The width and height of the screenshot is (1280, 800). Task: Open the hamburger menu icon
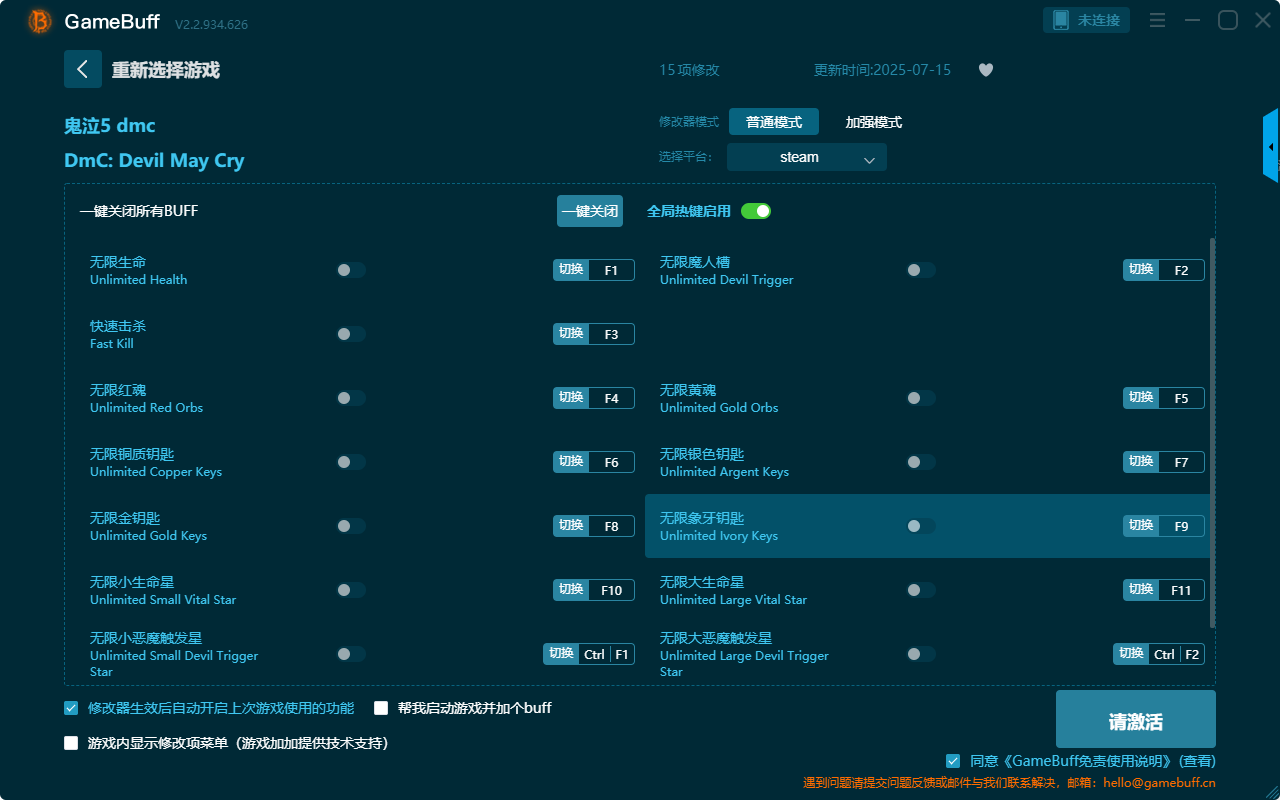tap(1157, 21)
